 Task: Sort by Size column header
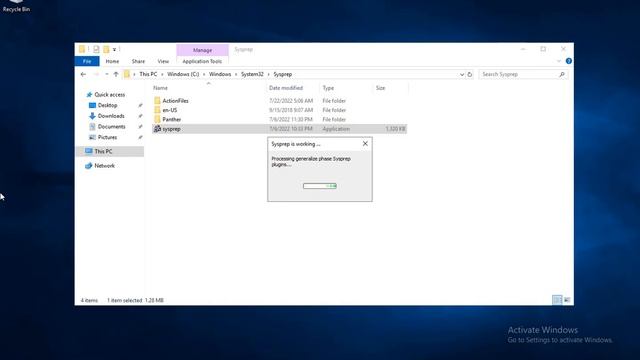click(380, 88)
